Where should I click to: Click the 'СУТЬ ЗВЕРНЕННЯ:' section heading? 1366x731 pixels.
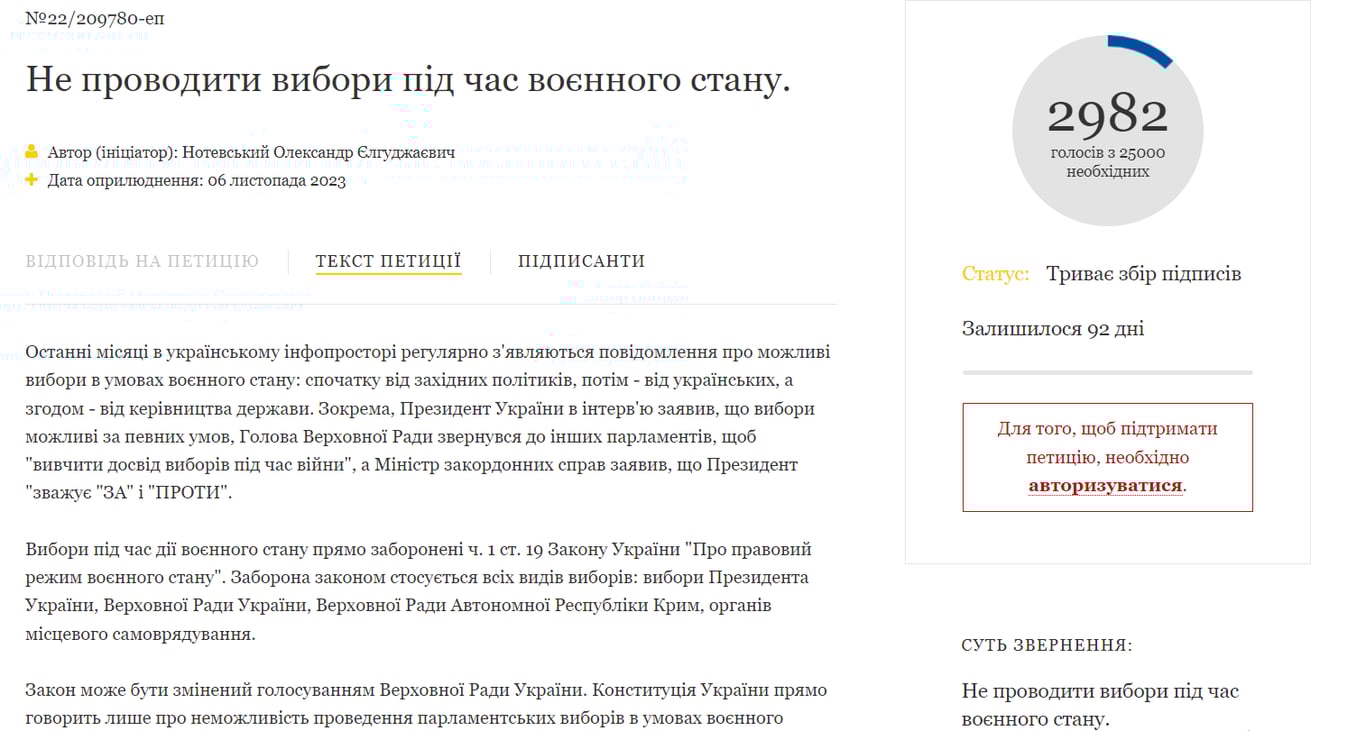click(1047, 646)
